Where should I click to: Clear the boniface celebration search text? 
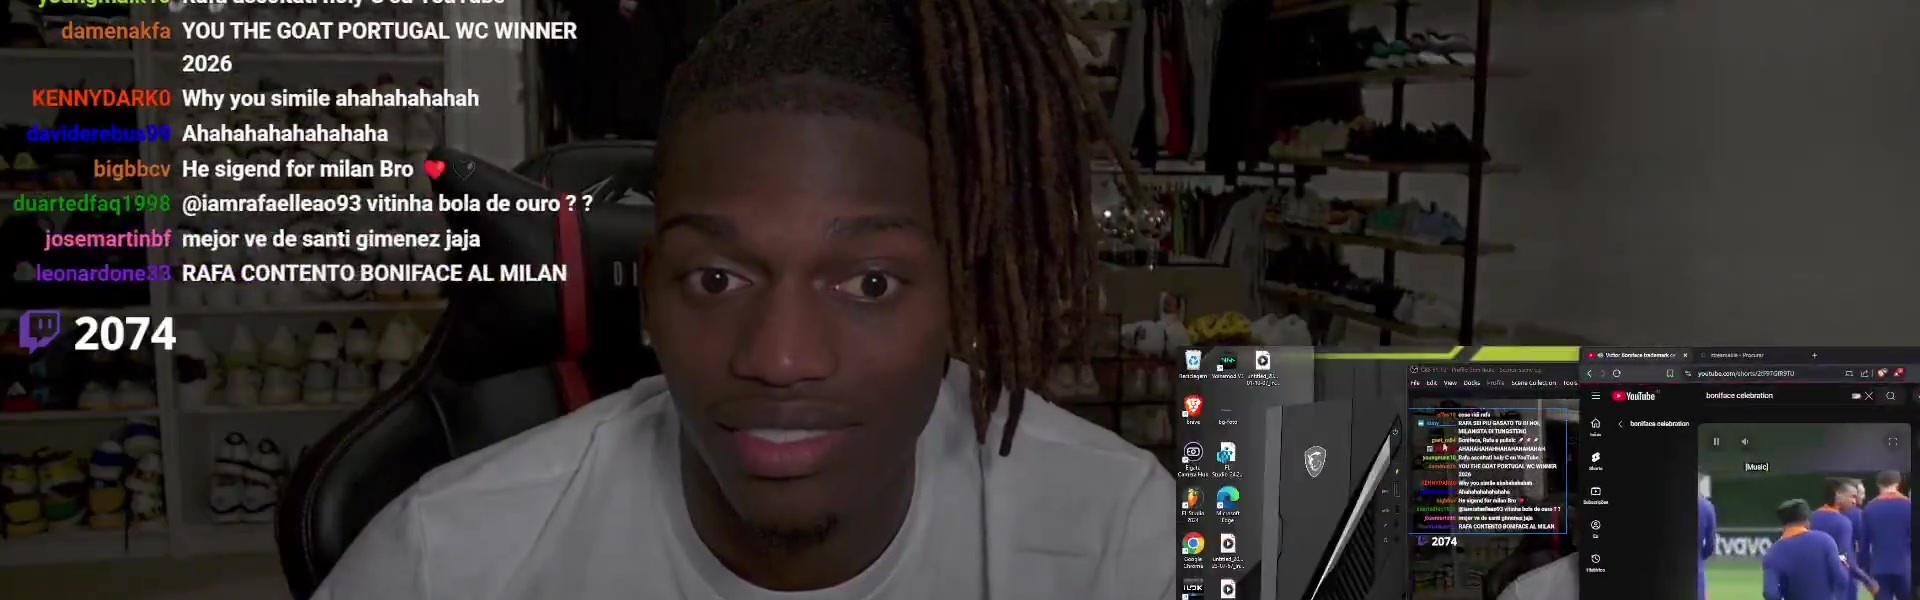click(x=1868, y=396)
